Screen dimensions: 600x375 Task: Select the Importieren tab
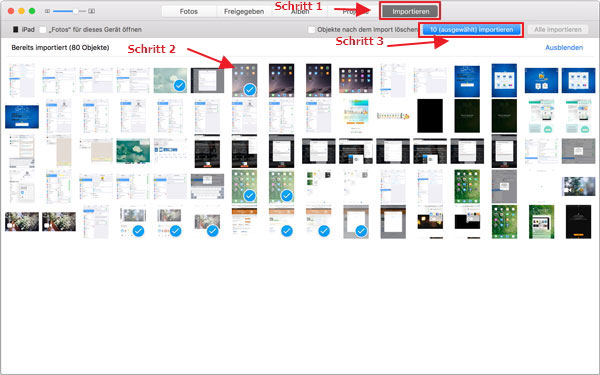(410, 11)
